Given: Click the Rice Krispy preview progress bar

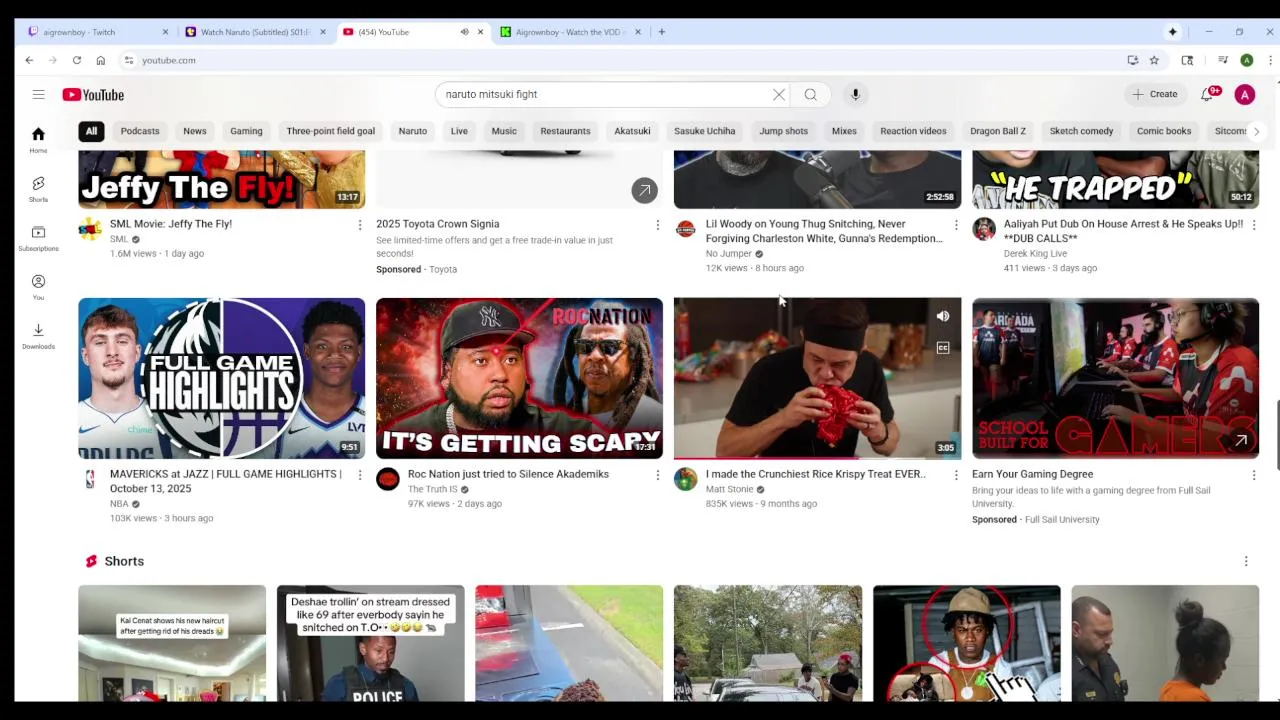Looking at the screenshot, I should [x=817, y=458].
